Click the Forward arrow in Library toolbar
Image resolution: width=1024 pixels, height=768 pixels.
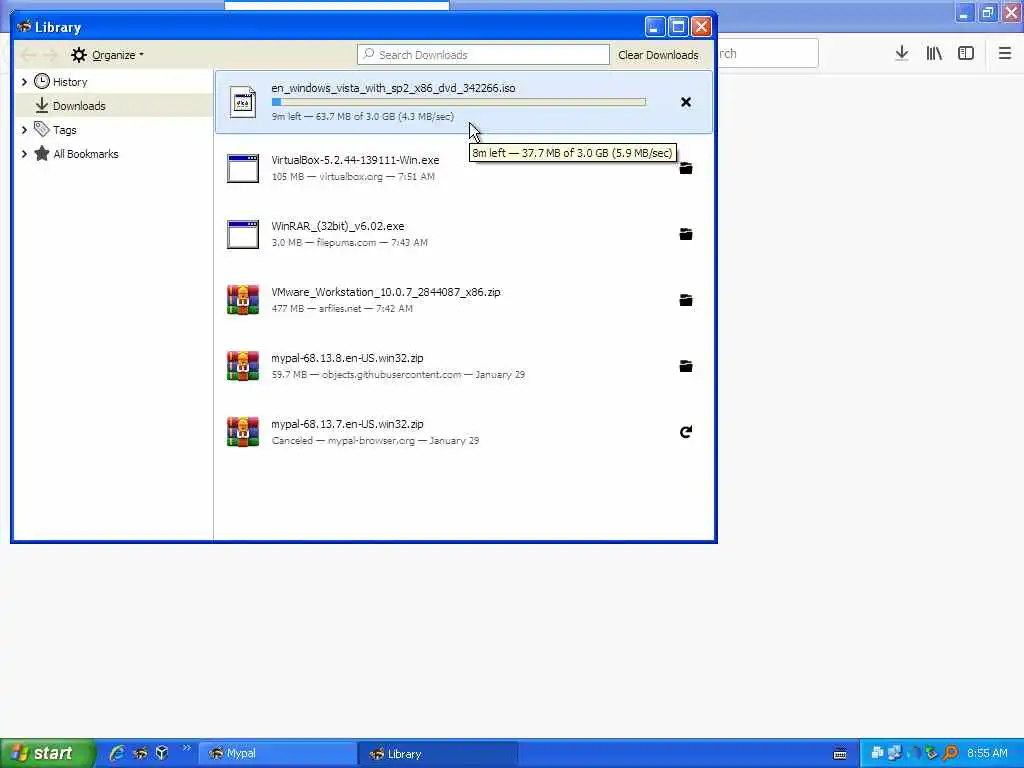[51, 55]
